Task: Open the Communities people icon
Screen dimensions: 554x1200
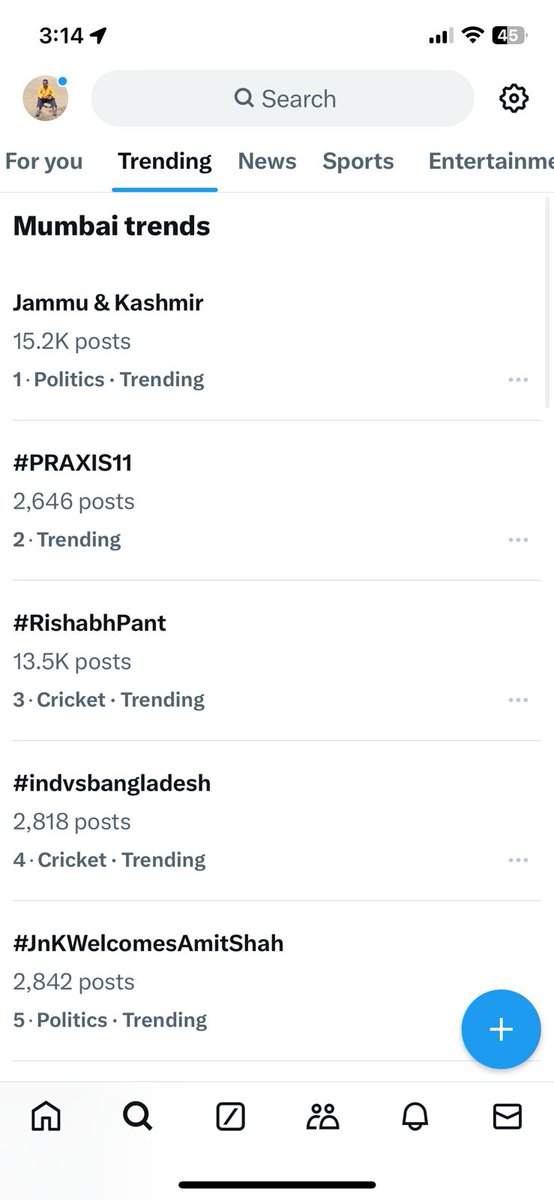Action: pyautogui.click(x=323, y=1116)
